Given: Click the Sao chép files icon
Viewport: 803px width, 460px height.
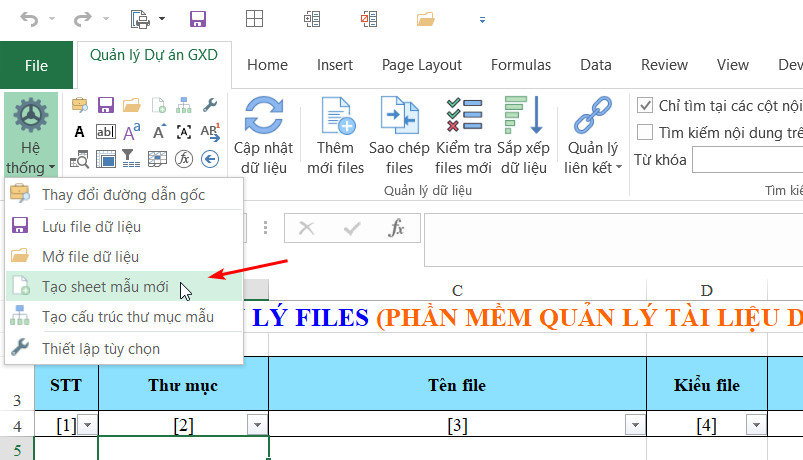Looking at the screenshot, I should point(399,116).
